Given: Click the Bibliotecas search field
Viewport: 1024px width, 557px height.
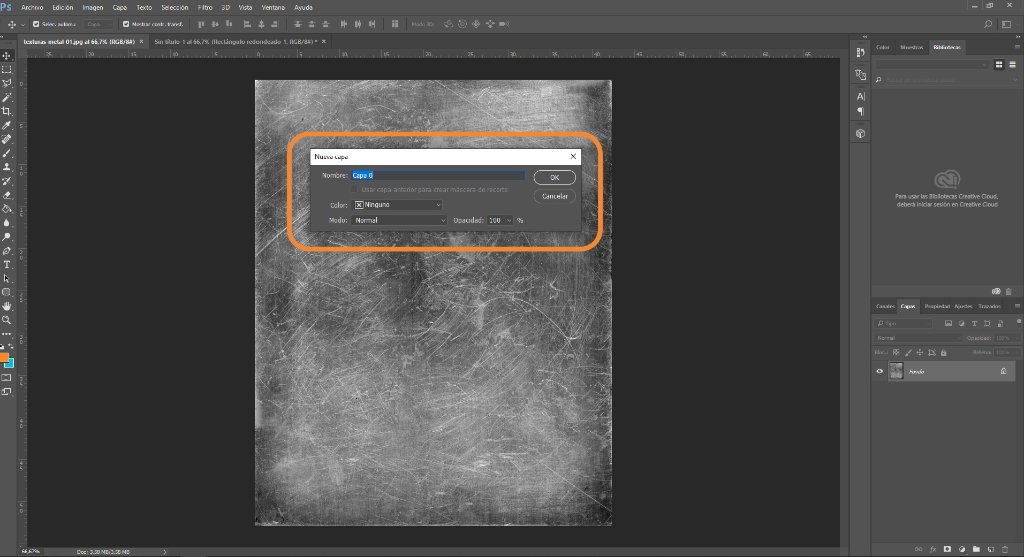Looking at the screenshot, I should coord(946,80).
